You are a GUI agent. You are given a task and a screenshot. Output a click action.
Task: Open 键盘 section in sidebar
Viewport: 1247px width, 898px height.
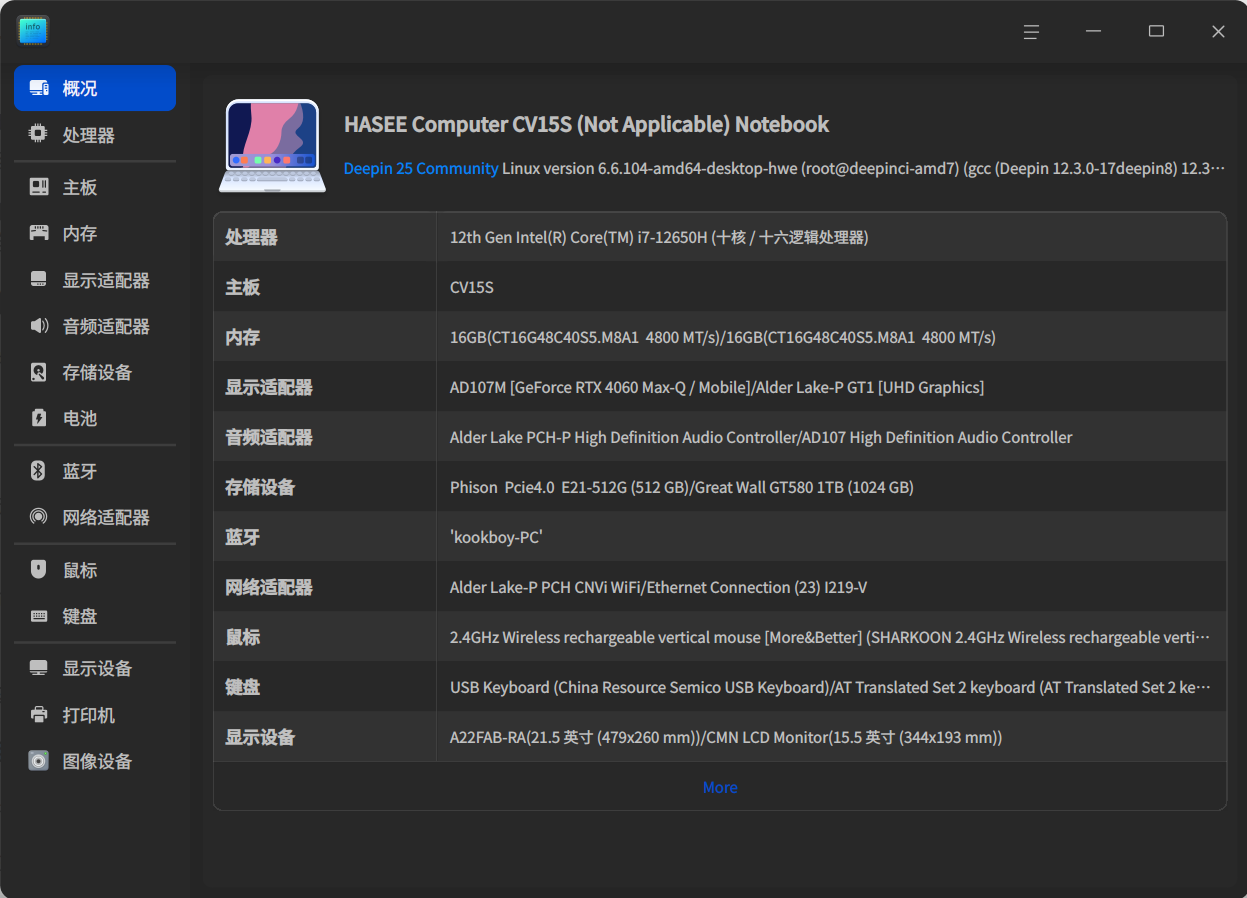click(95, 616)
